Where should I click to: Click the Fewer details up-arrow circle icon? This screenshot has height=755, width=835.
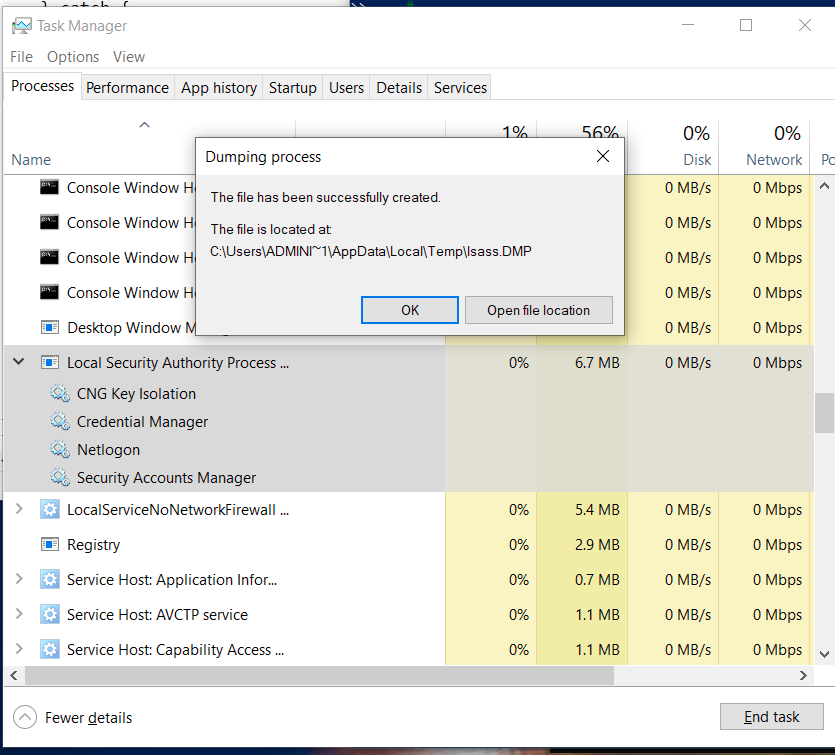[x=25, y=717]
